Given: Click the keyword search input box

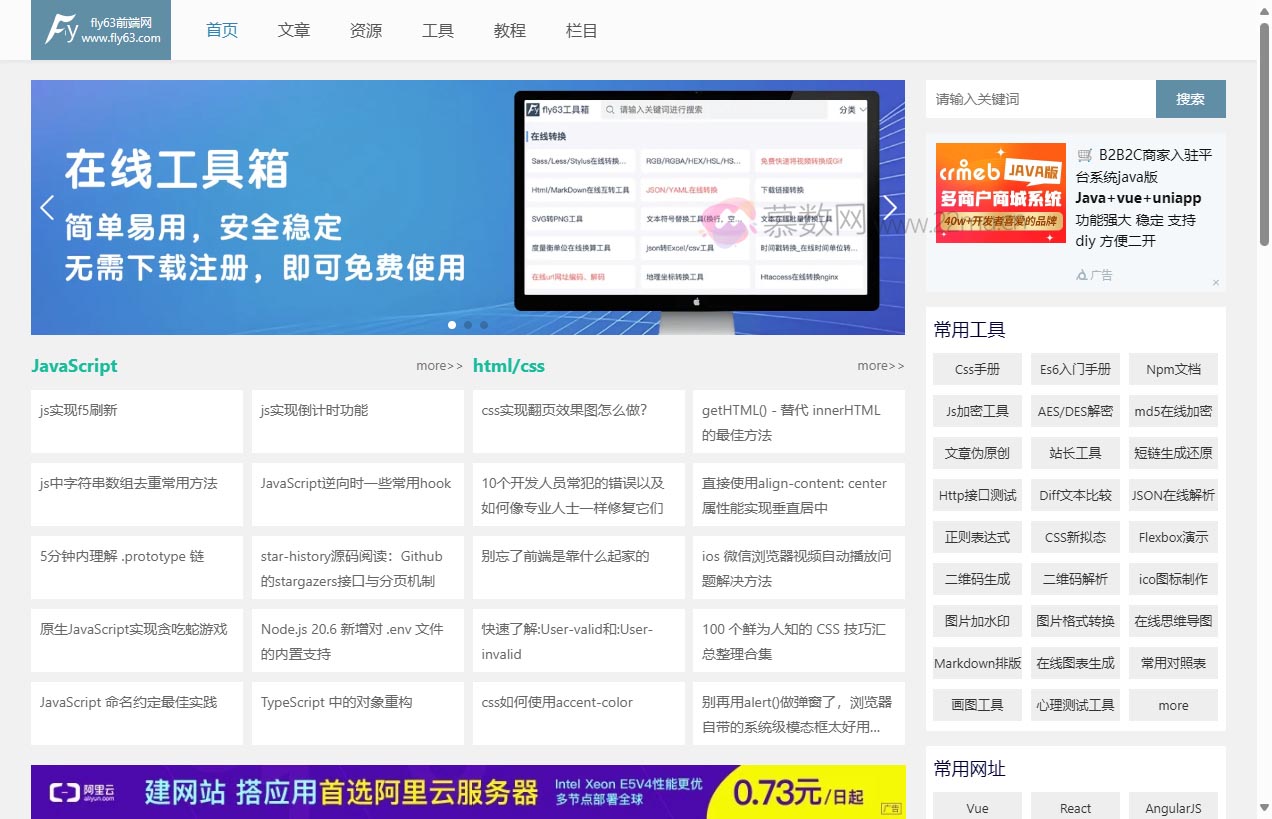Looking at the screenshot, I should tap(1040, 99).
